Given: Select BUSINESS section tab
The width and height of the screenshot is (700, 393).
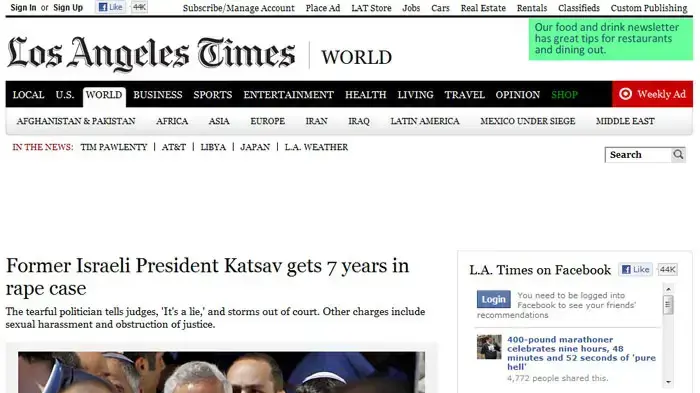Looking at the screenshot, I should (x=158, y=95).
